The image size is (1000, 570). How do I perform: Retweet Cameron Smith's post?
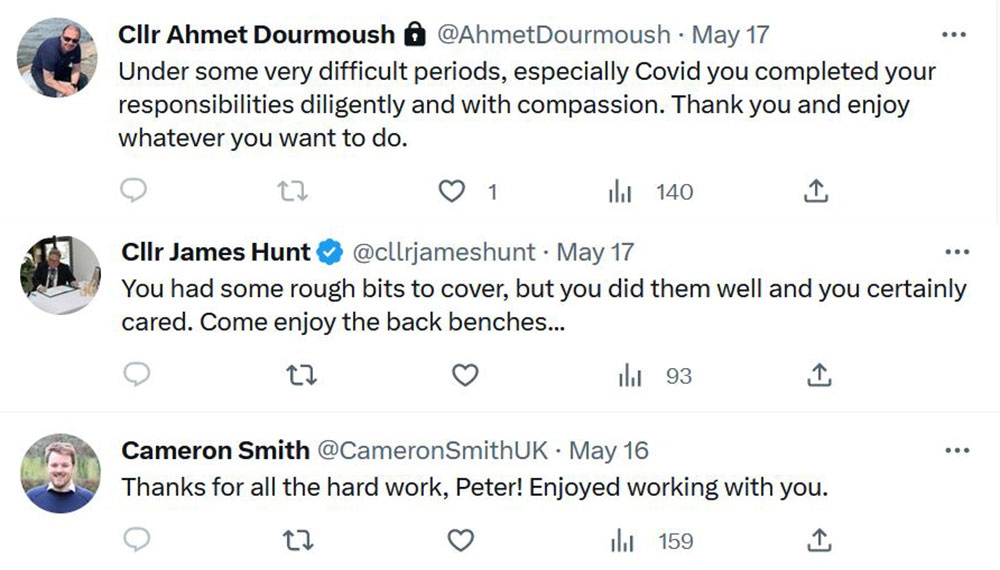298,541
